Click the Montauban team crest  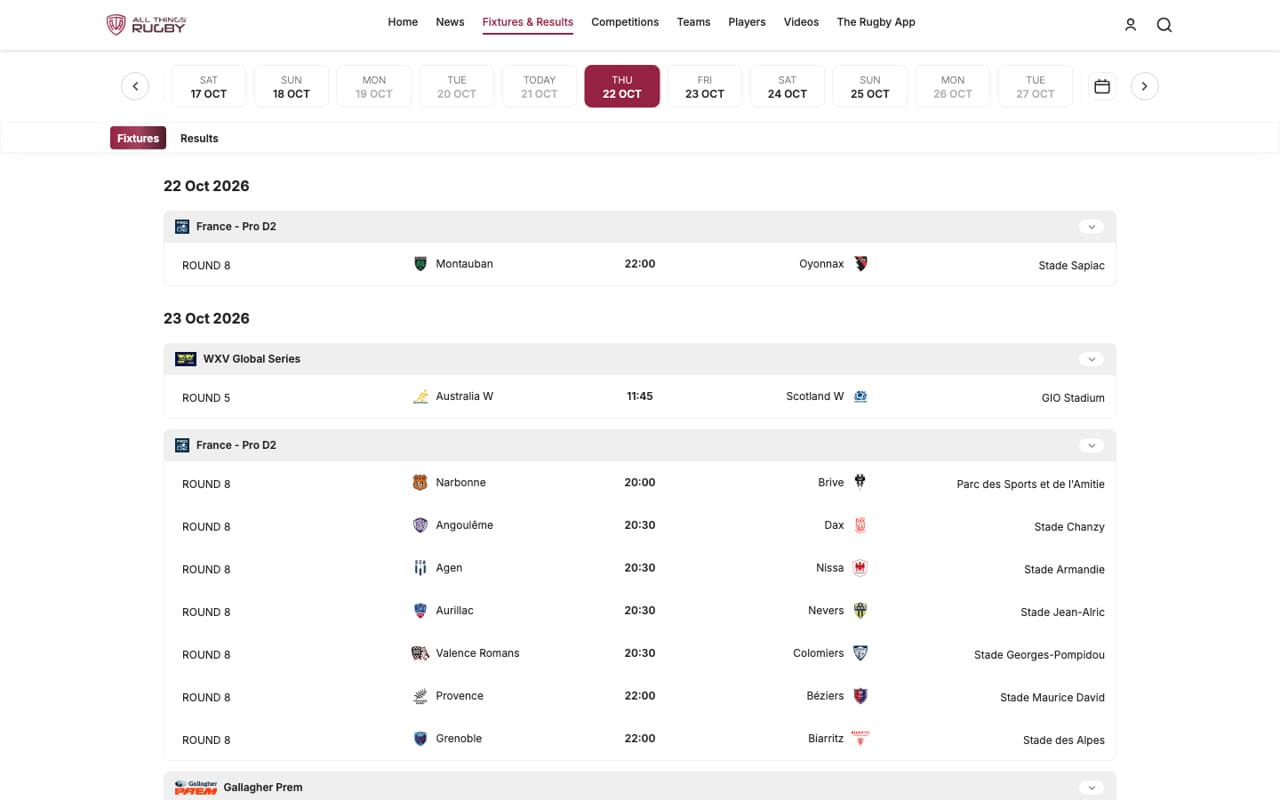point(421,264)
